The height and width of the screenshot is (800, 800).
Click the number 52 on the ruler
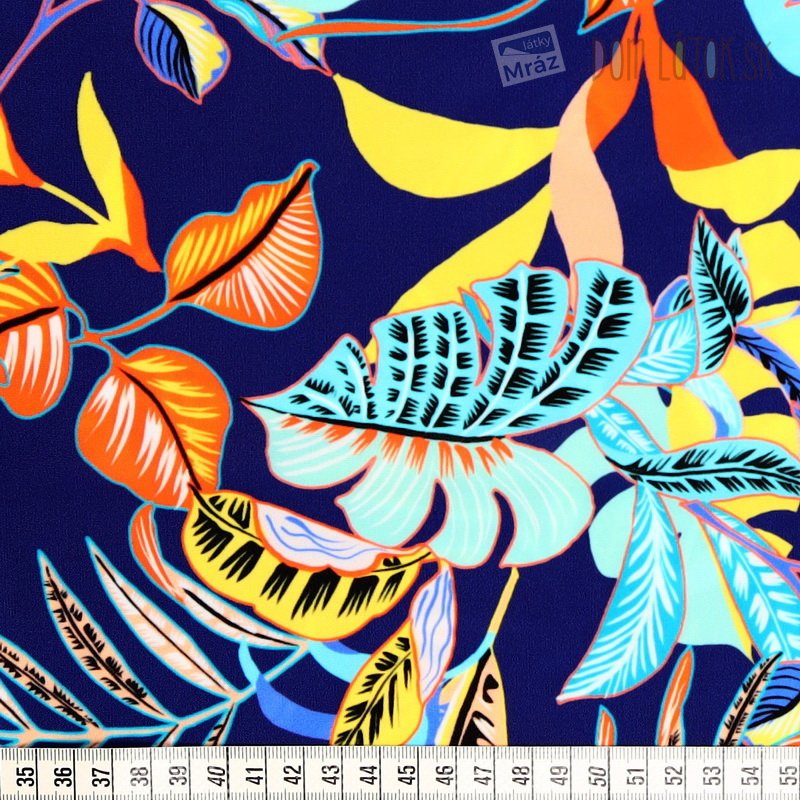pos(675,777)
